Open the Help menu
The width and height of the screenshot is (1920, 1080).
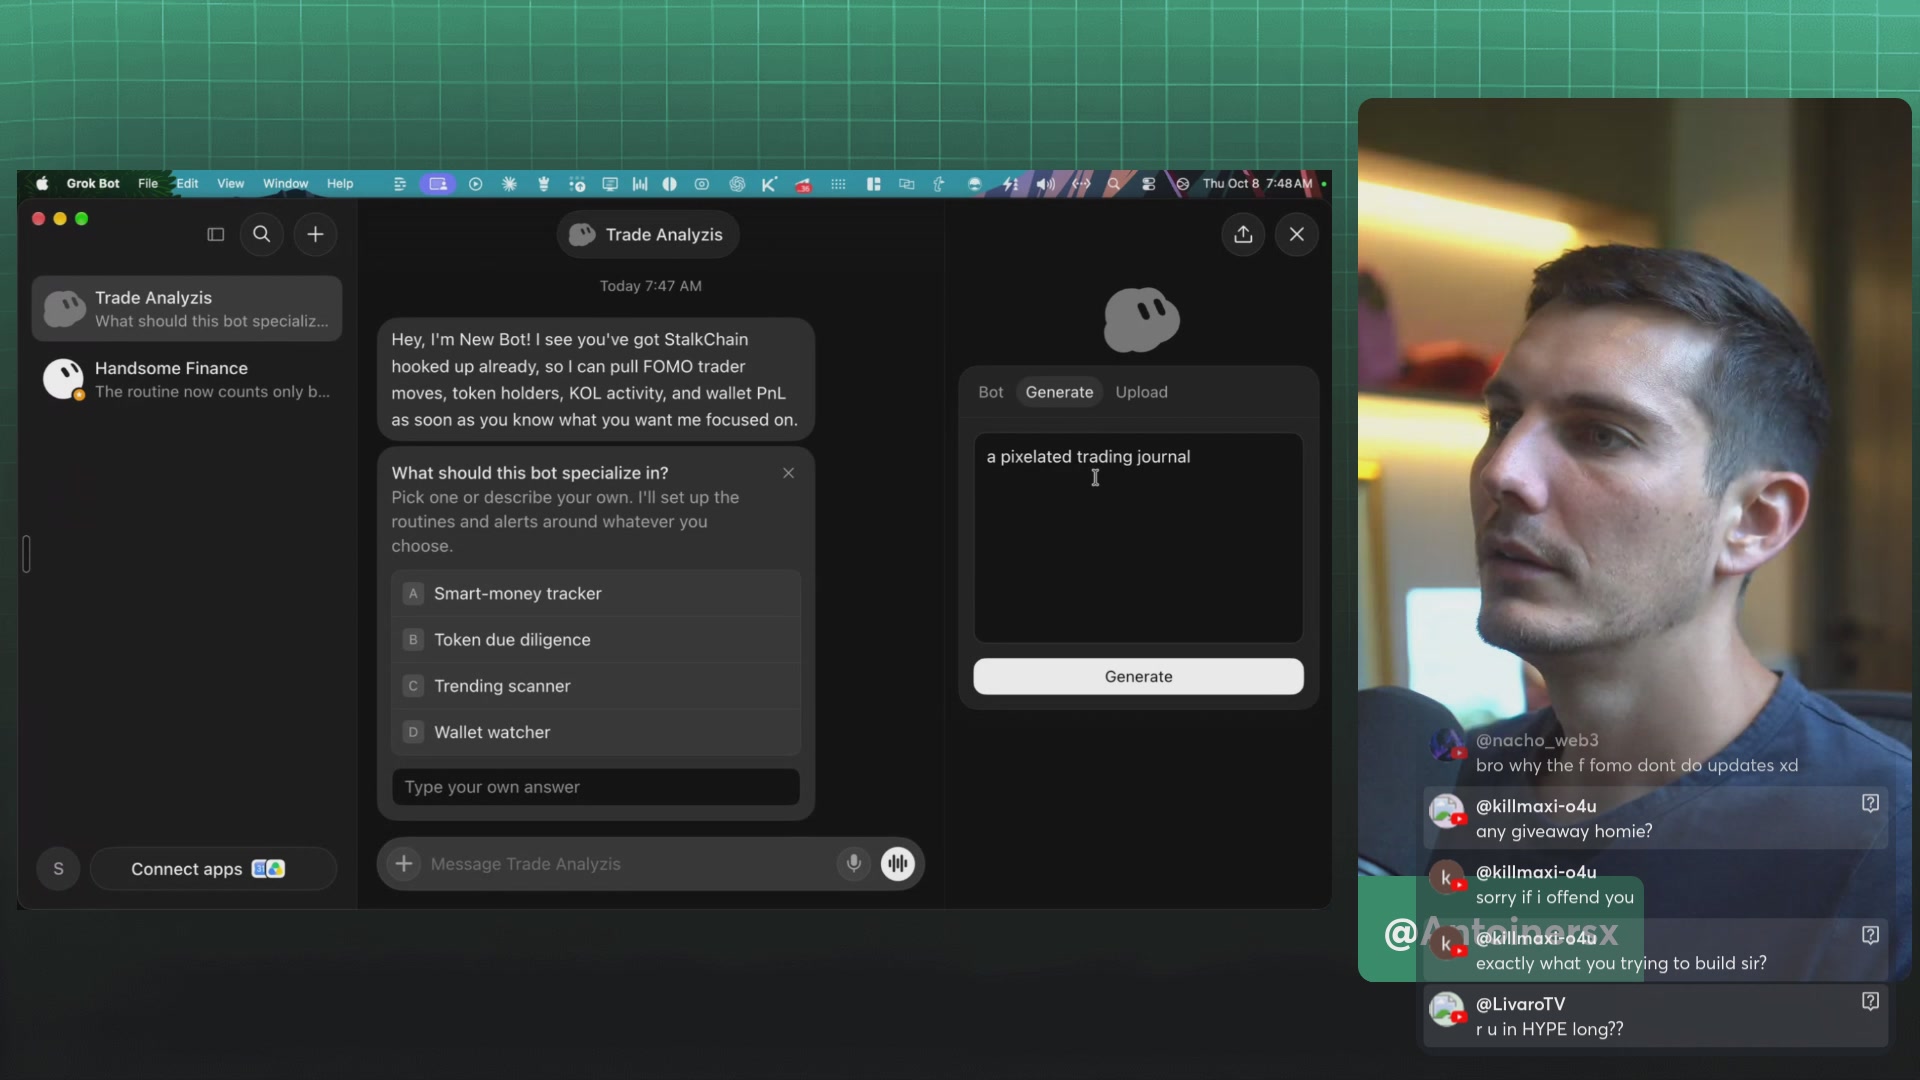[x=340, y=184]
